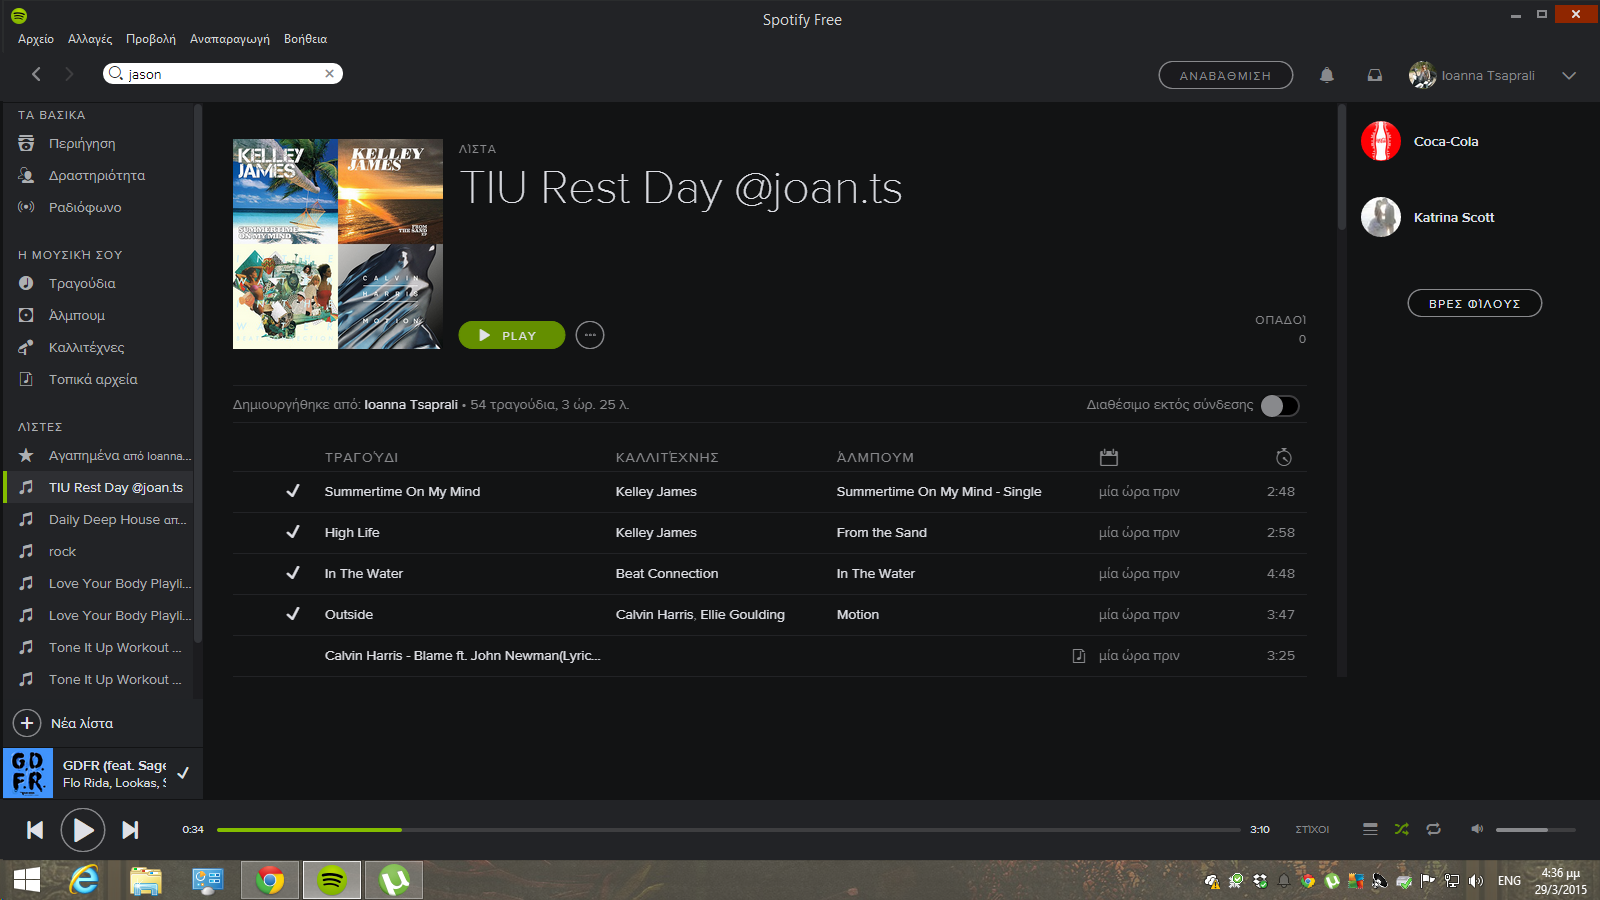Toggle Διαθέσιμο εκτός σύνδεσης offline switch
The image size is (1600, 900).
(x=1279, y=405)
